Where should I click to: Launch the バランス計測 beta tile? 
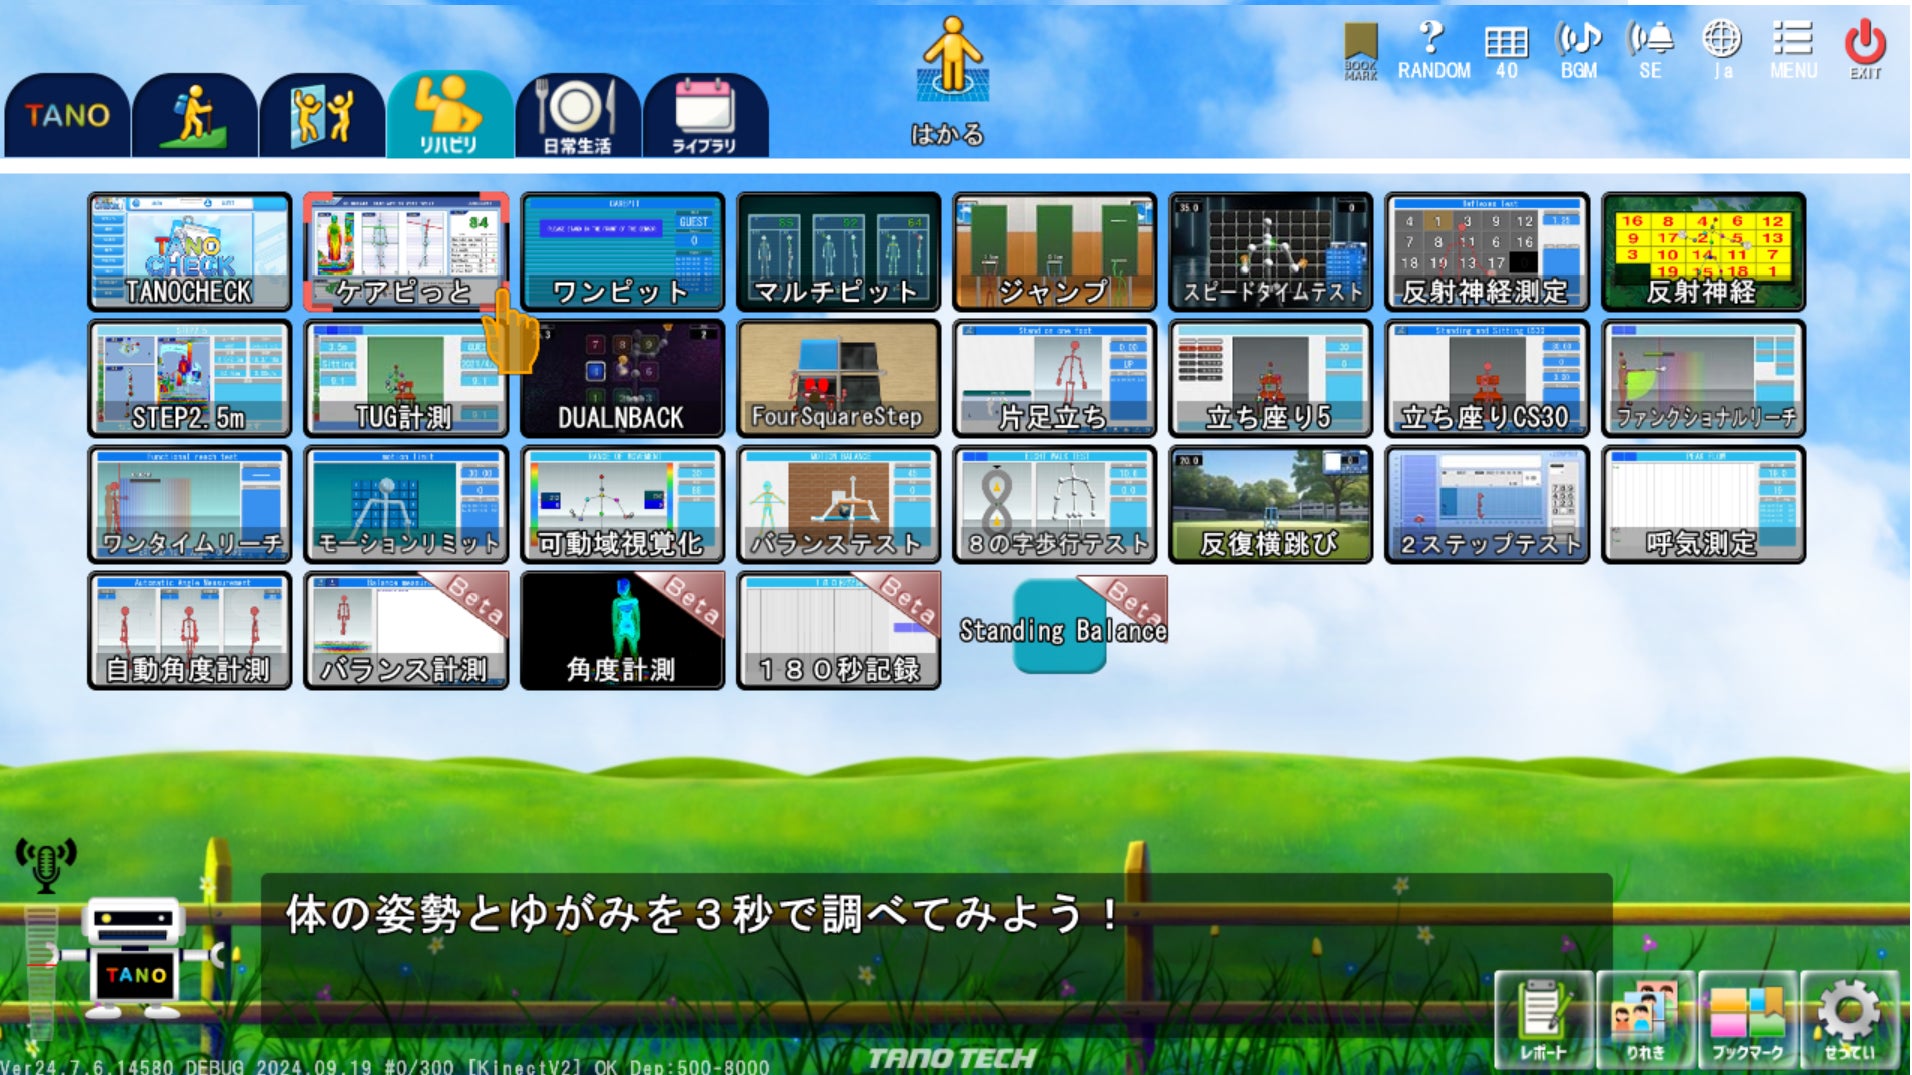406,630
